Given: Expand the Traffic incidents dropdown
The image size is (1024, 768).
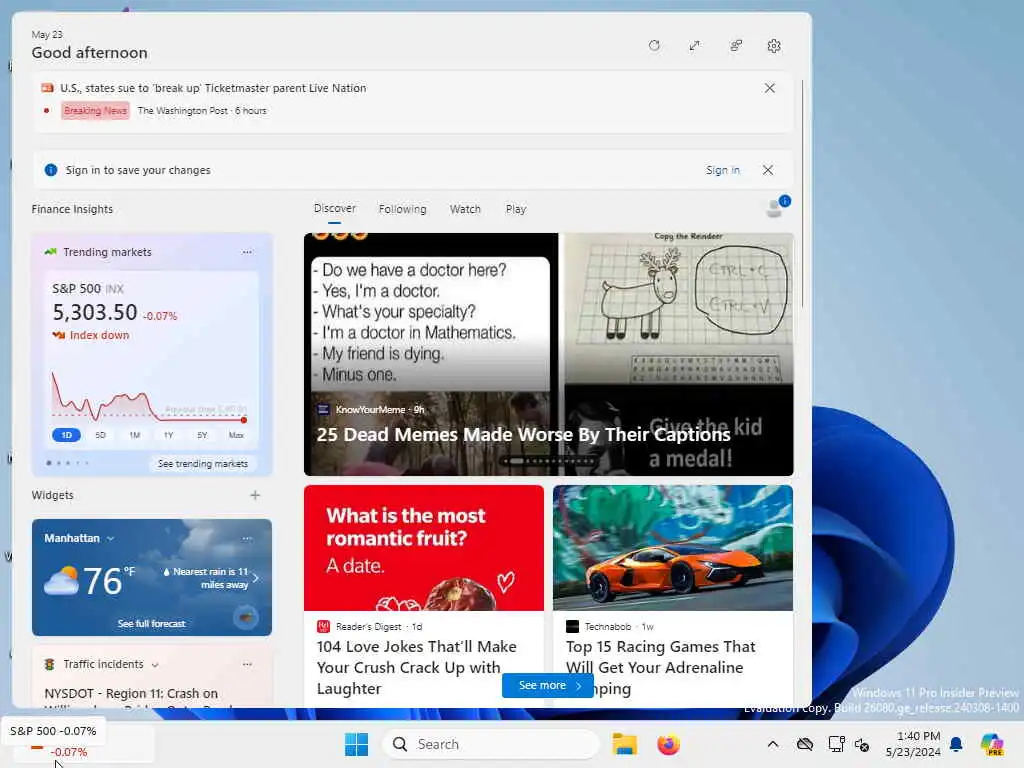Looking at the screenshot, I should (x=155, y=665).
